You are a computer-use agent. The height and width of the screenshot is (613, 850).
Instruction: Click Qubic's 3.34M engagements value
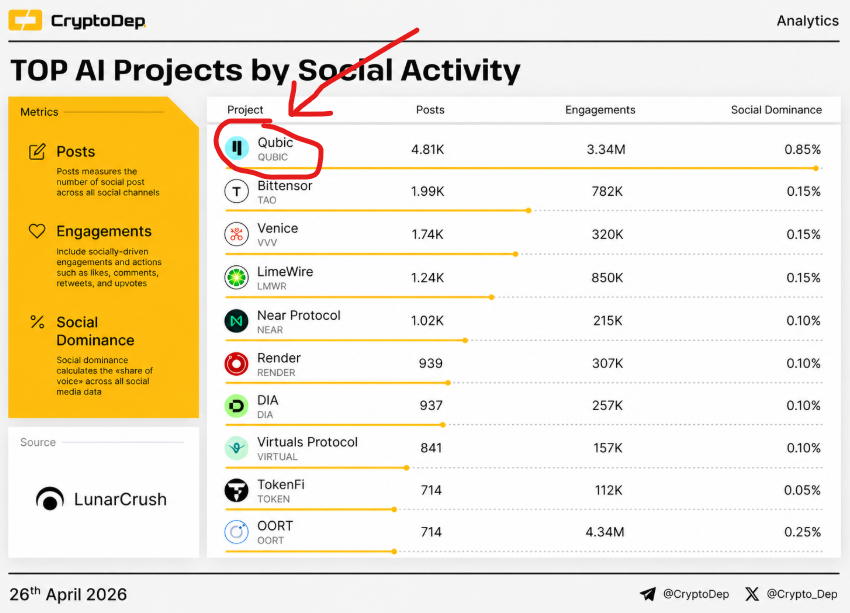pos(606,150)
